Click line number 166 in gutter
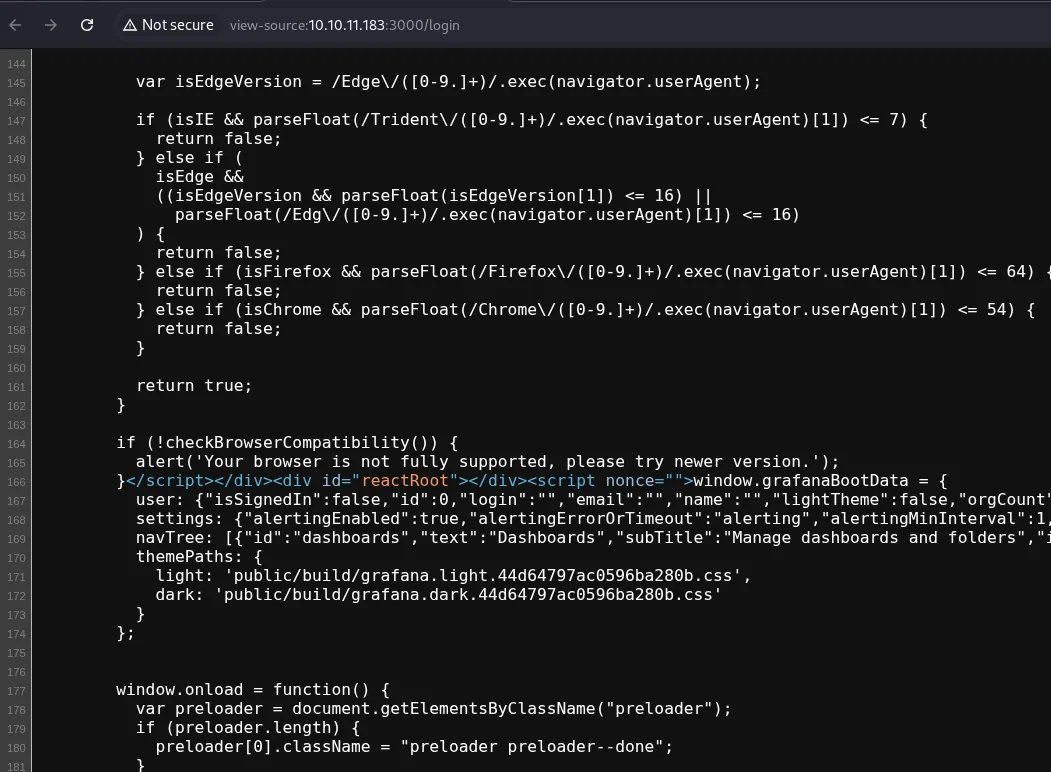The width and height of the screenshot is (1051, 772). (16, 482)
